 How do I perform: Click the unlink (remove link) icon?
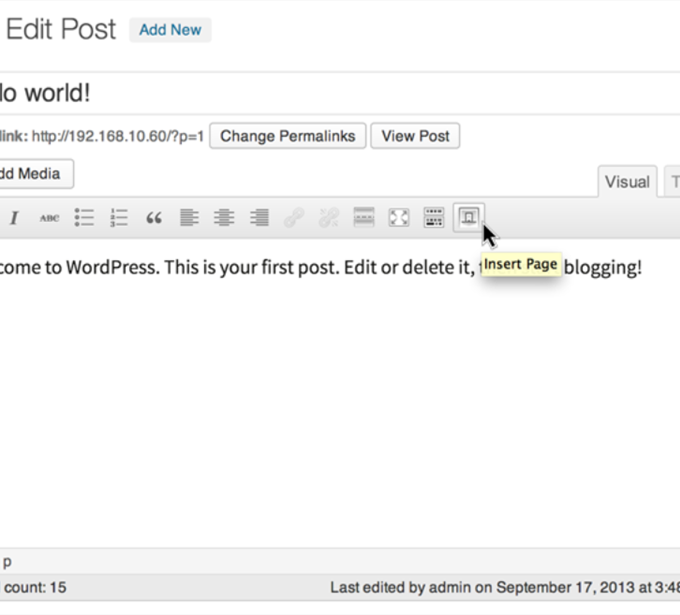329,218
